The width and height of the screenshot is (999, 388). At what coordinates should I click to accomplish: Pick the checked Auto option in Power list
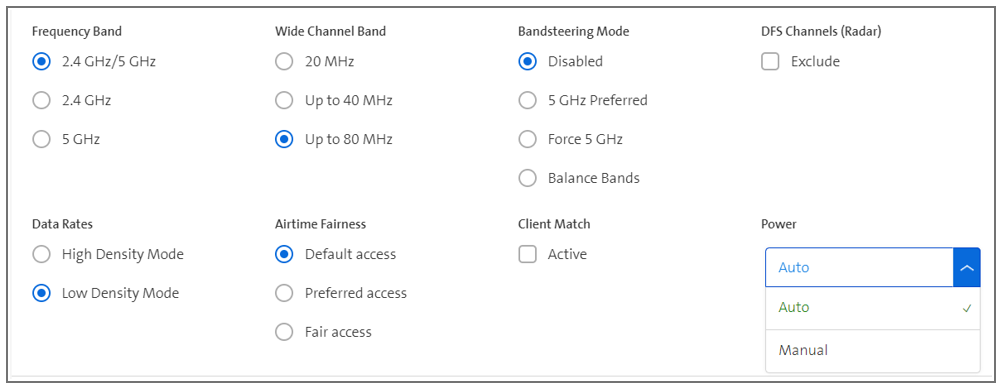tap(872, 308)
